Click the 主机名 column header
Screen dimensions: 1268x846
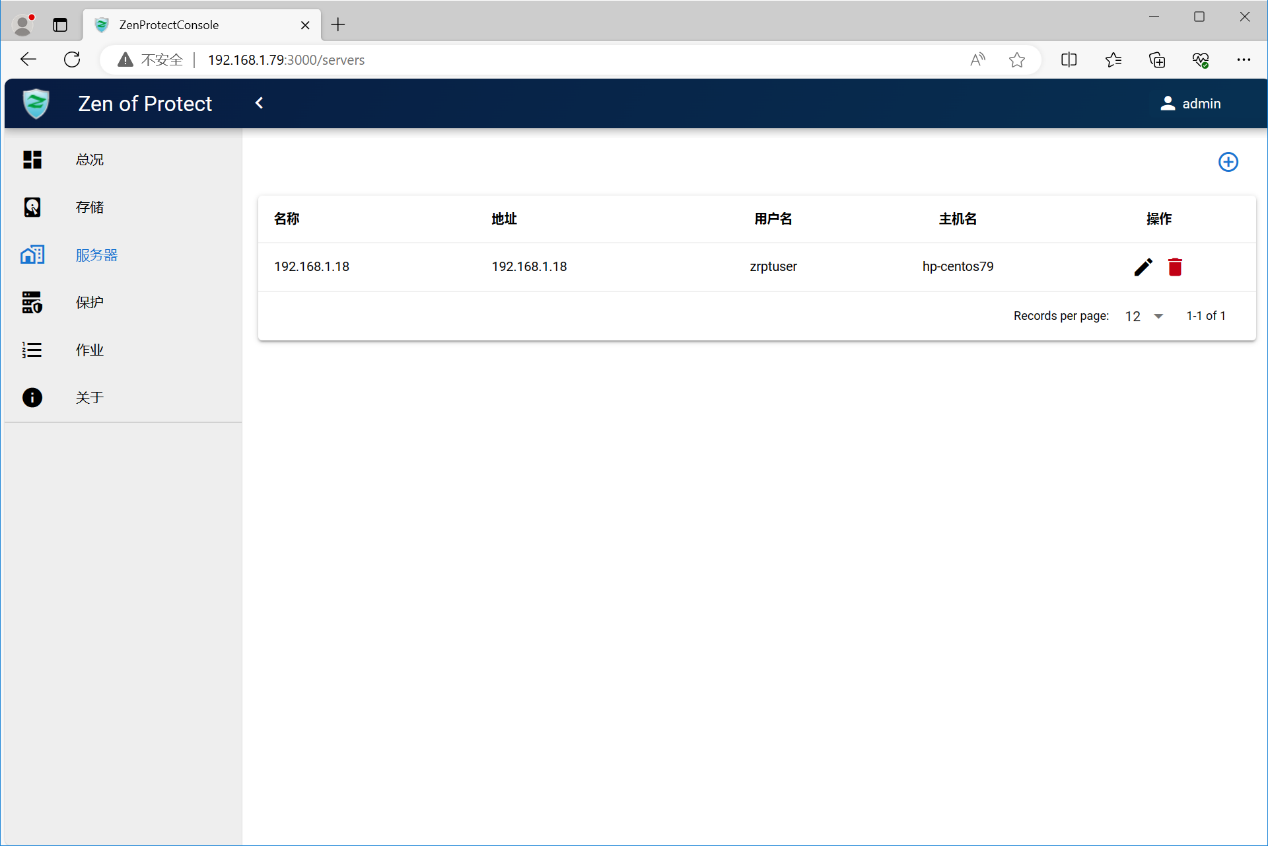click(x=957, y=219)
